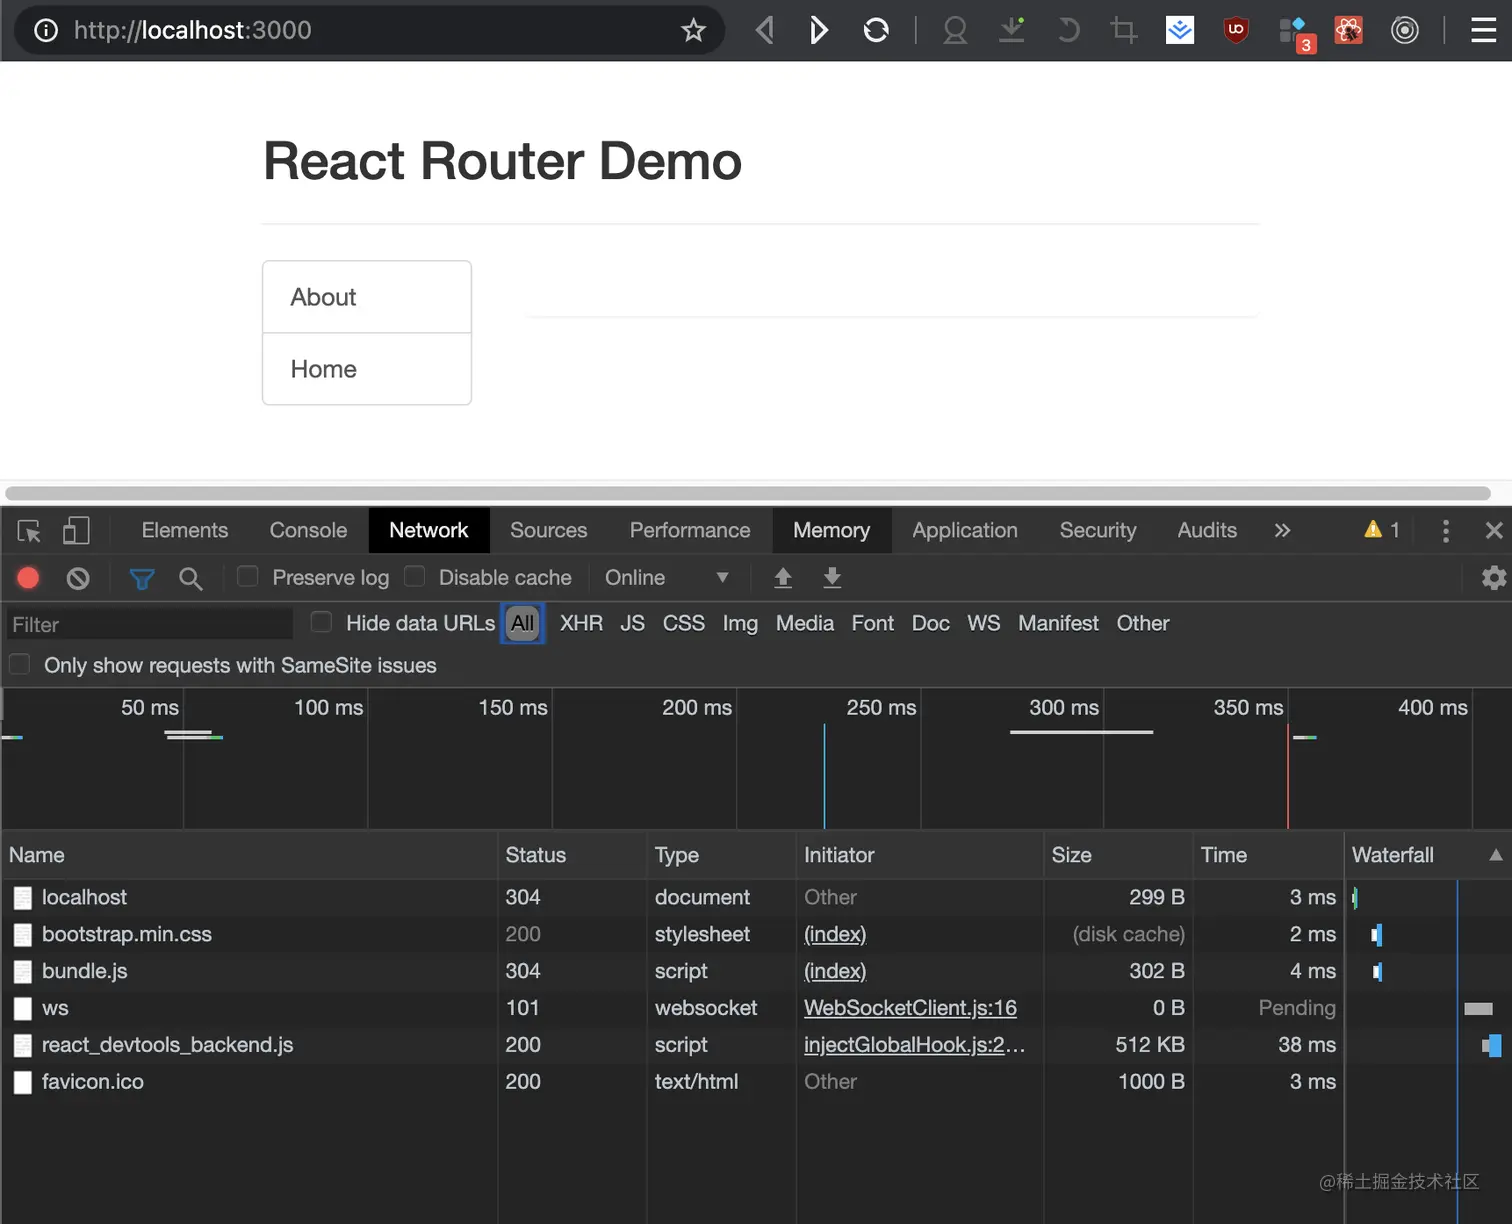
Task: Click the circular target extension icon
Action: point(1405,30)
